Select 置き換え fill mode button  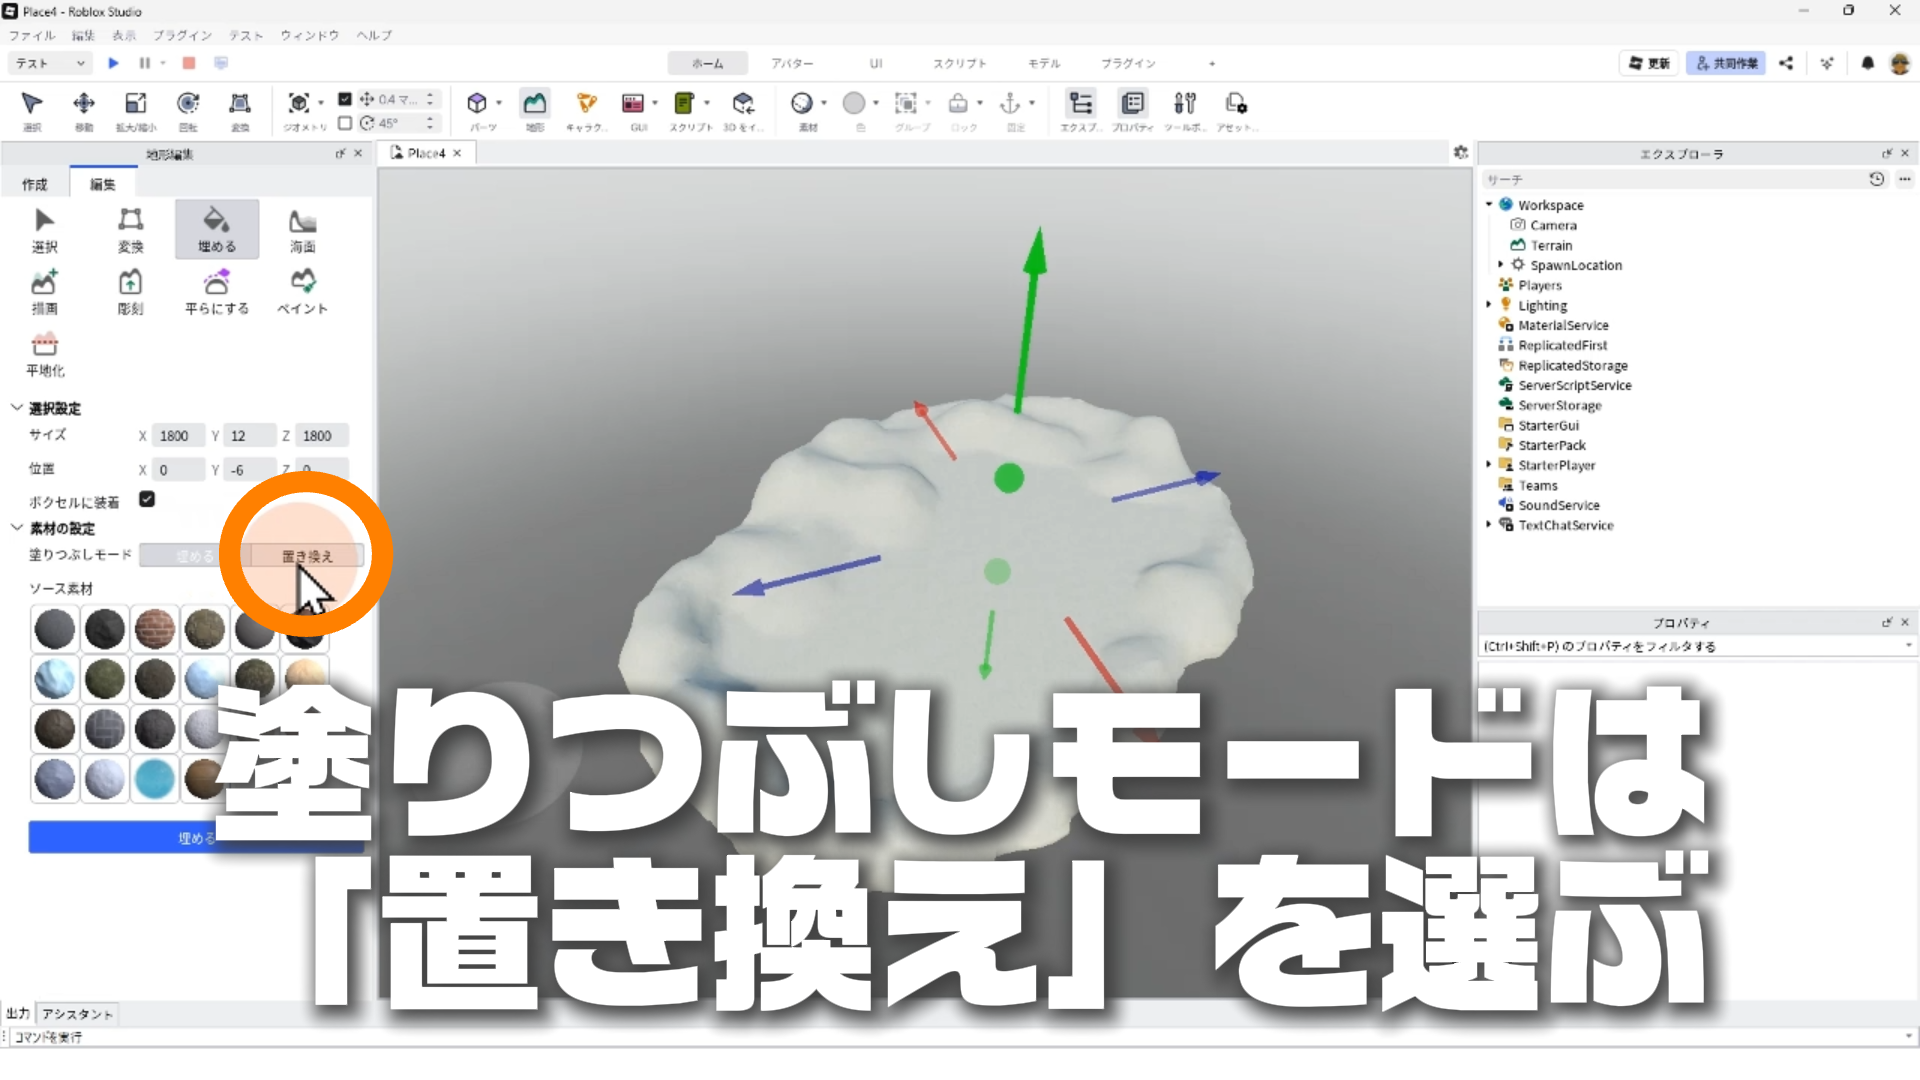click(x=306, y=556)
